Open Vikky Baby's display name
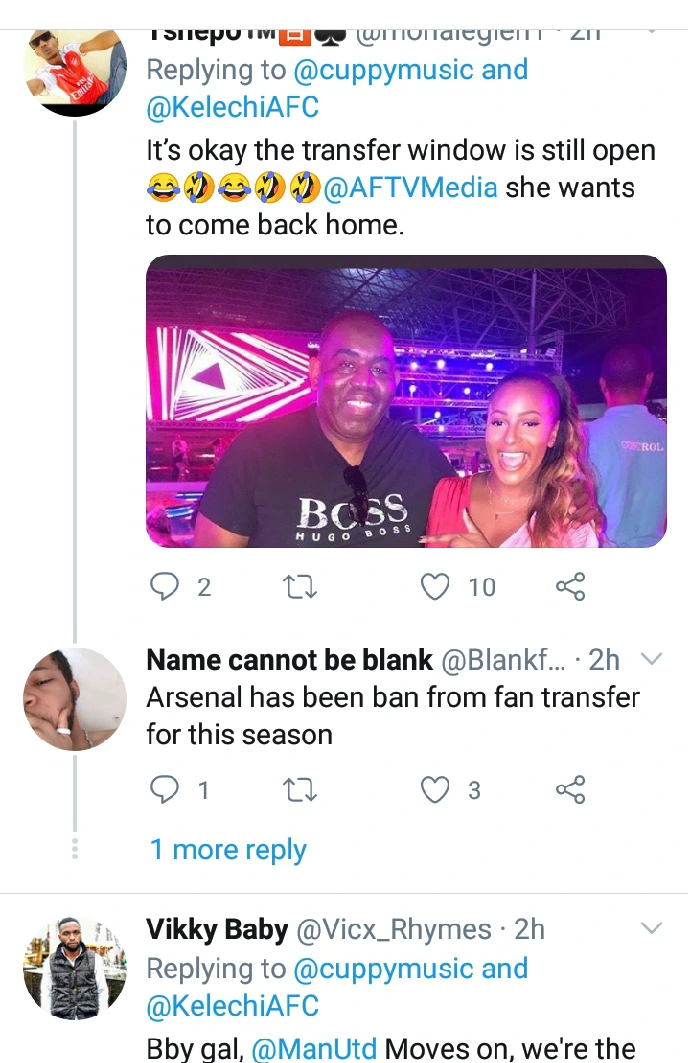 pos(217,929)
